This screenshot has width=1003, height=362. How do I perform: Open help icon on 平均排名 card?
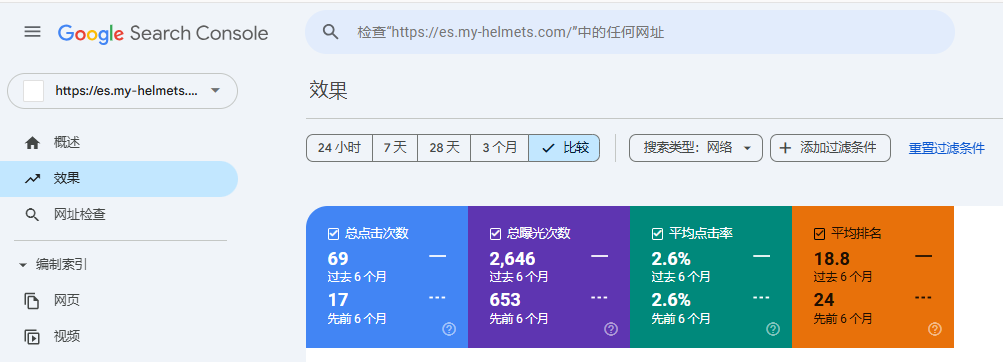(935, 329)
